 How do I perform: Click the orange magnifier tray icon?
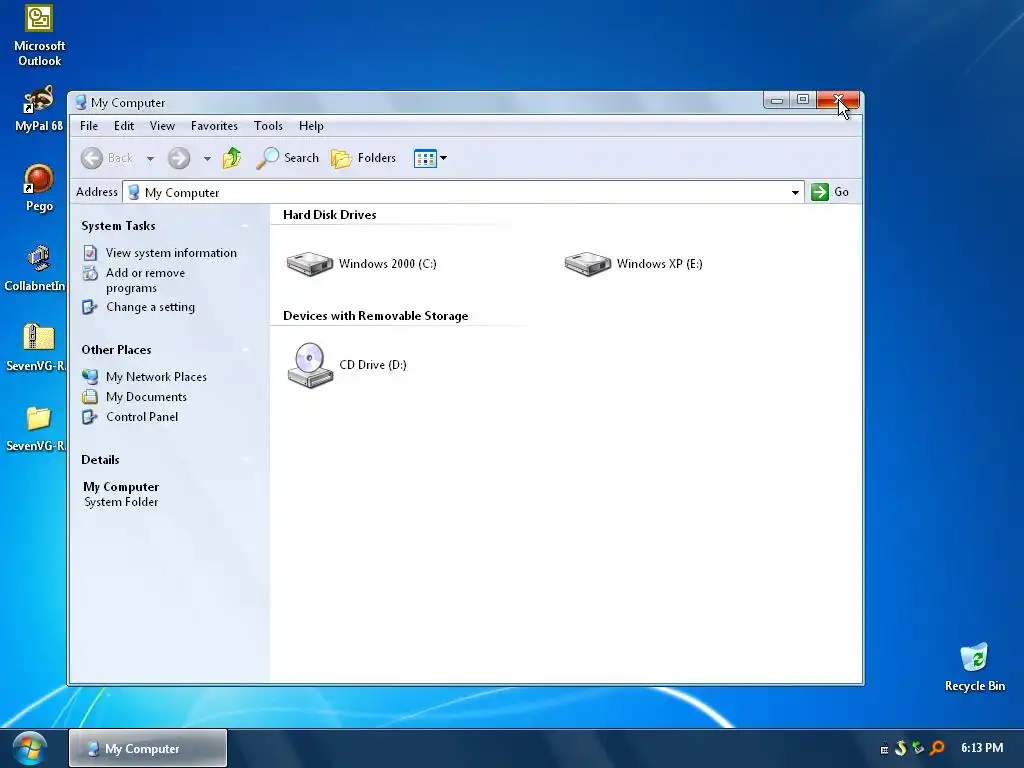click(x=937, y=748)
